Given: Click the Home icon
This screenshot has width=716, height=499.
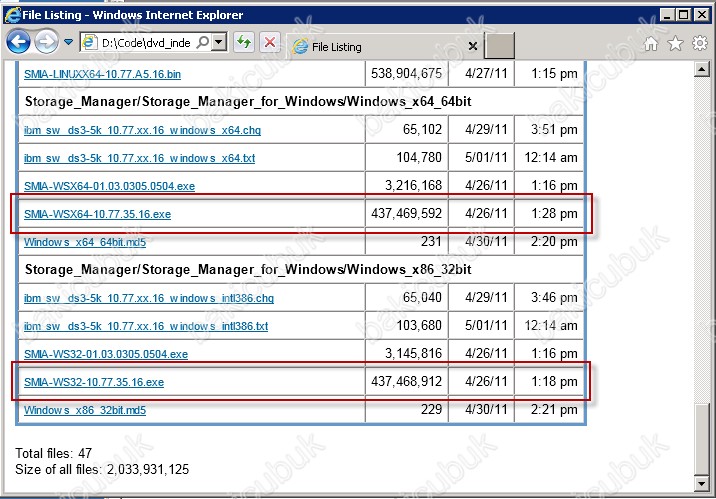Looking at the screenshot, I should 651,43.
